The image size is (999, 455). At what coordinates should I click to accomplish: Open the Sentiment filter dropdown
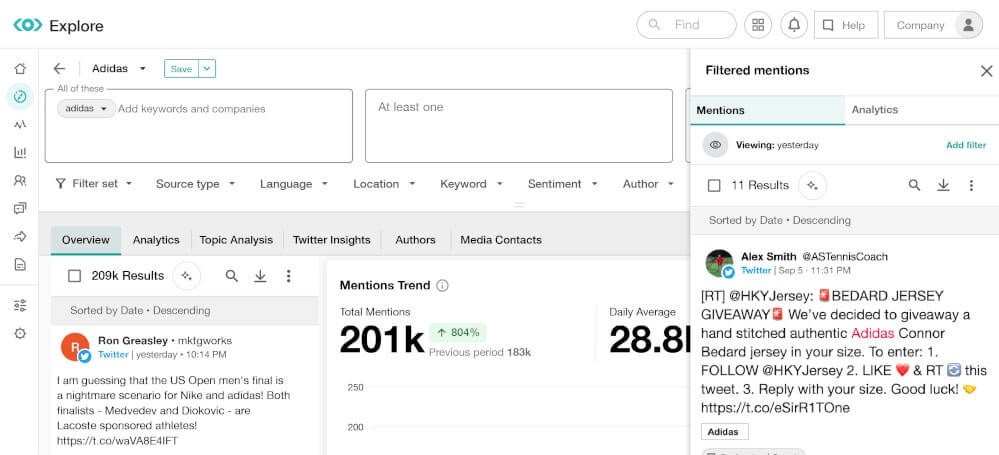[563, 184]
